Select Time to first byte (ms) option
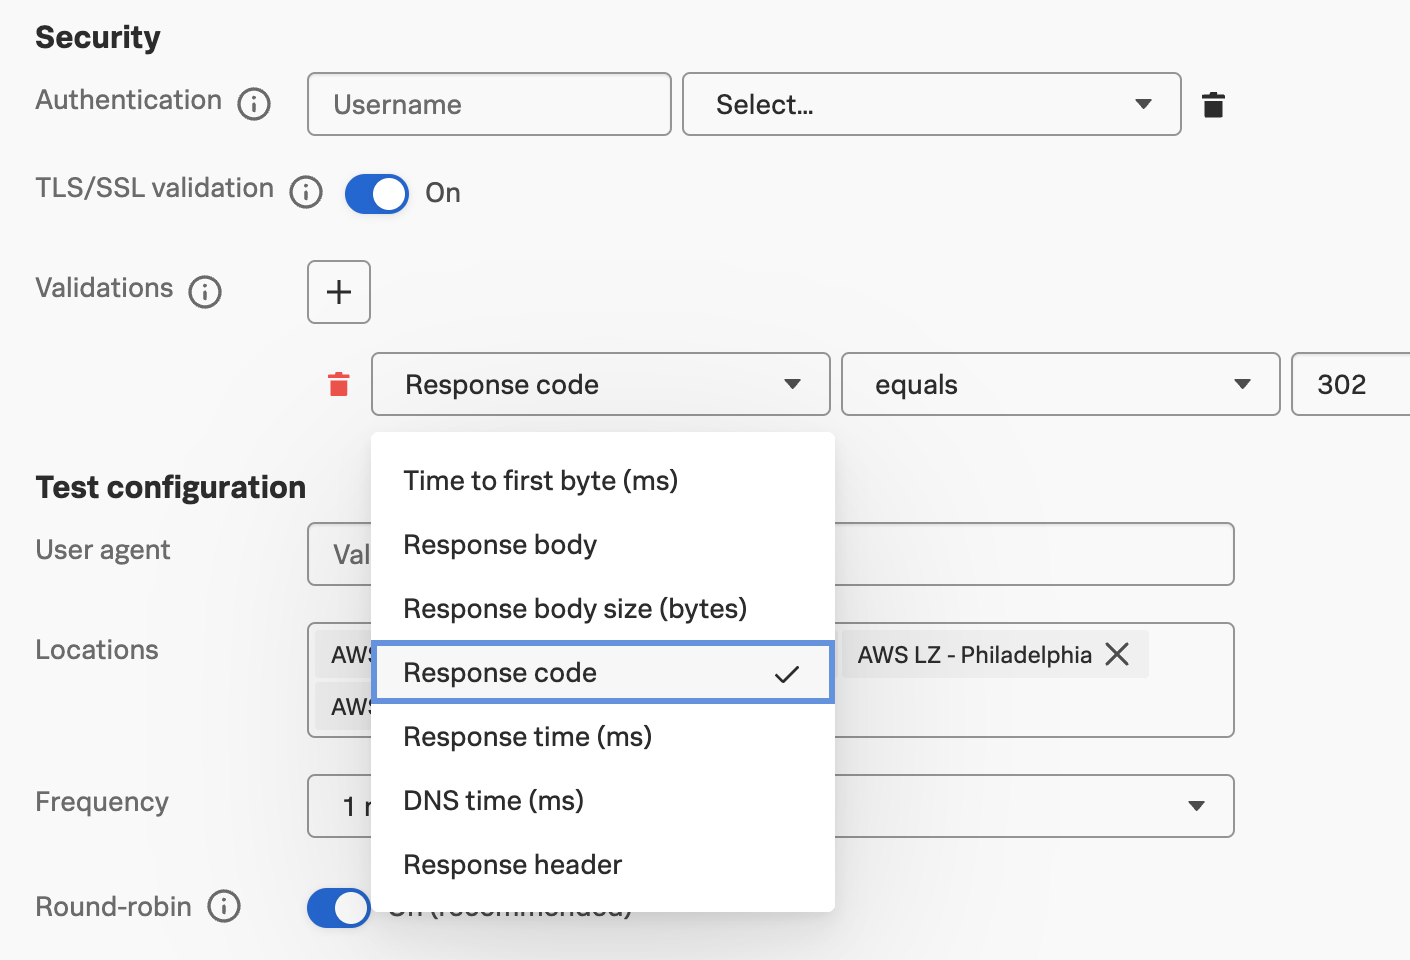Image resolution: width=1410 pixels, height=960 pixels. click(540, 480)
